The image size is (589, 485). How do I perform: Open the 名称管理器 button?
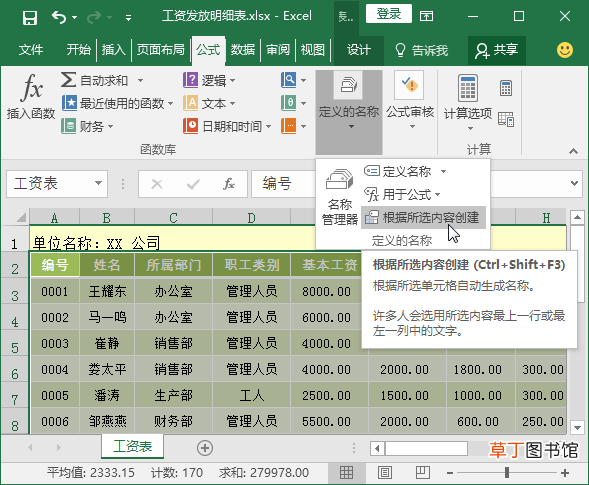pyautogui.click(x=340, y=196)
